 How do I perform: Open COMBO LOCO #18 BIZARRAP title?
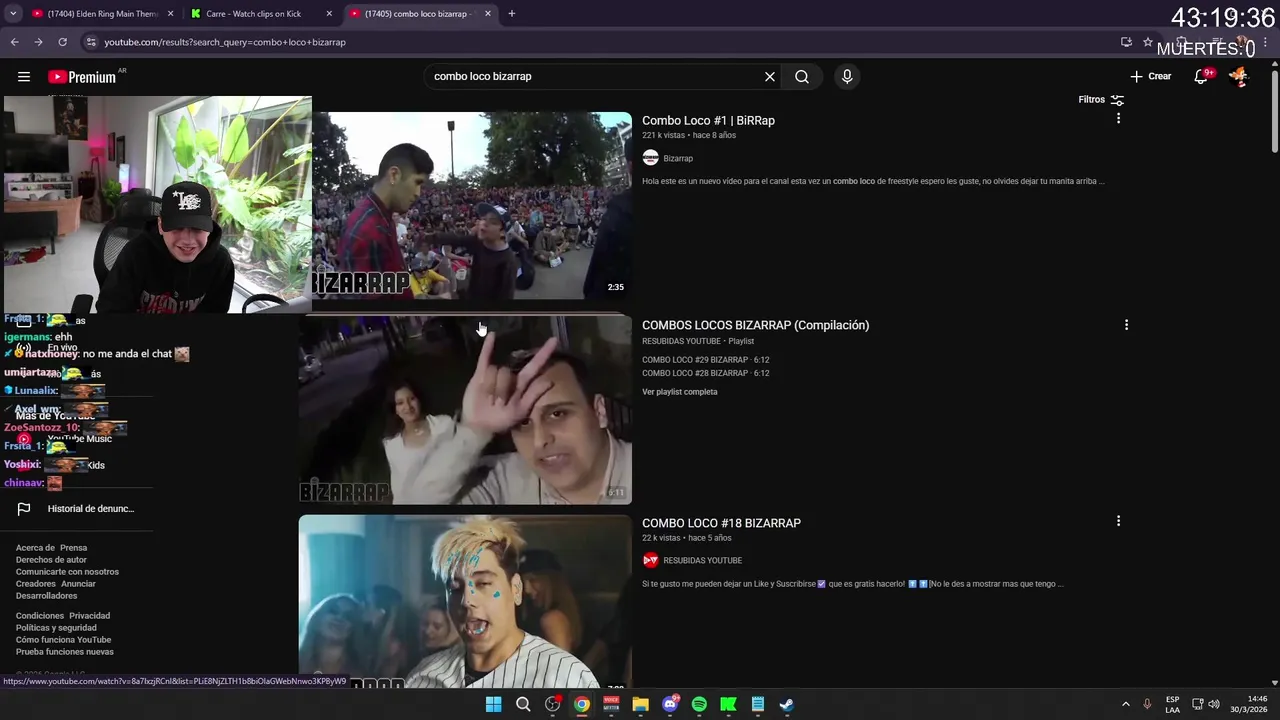click(721, 523)
